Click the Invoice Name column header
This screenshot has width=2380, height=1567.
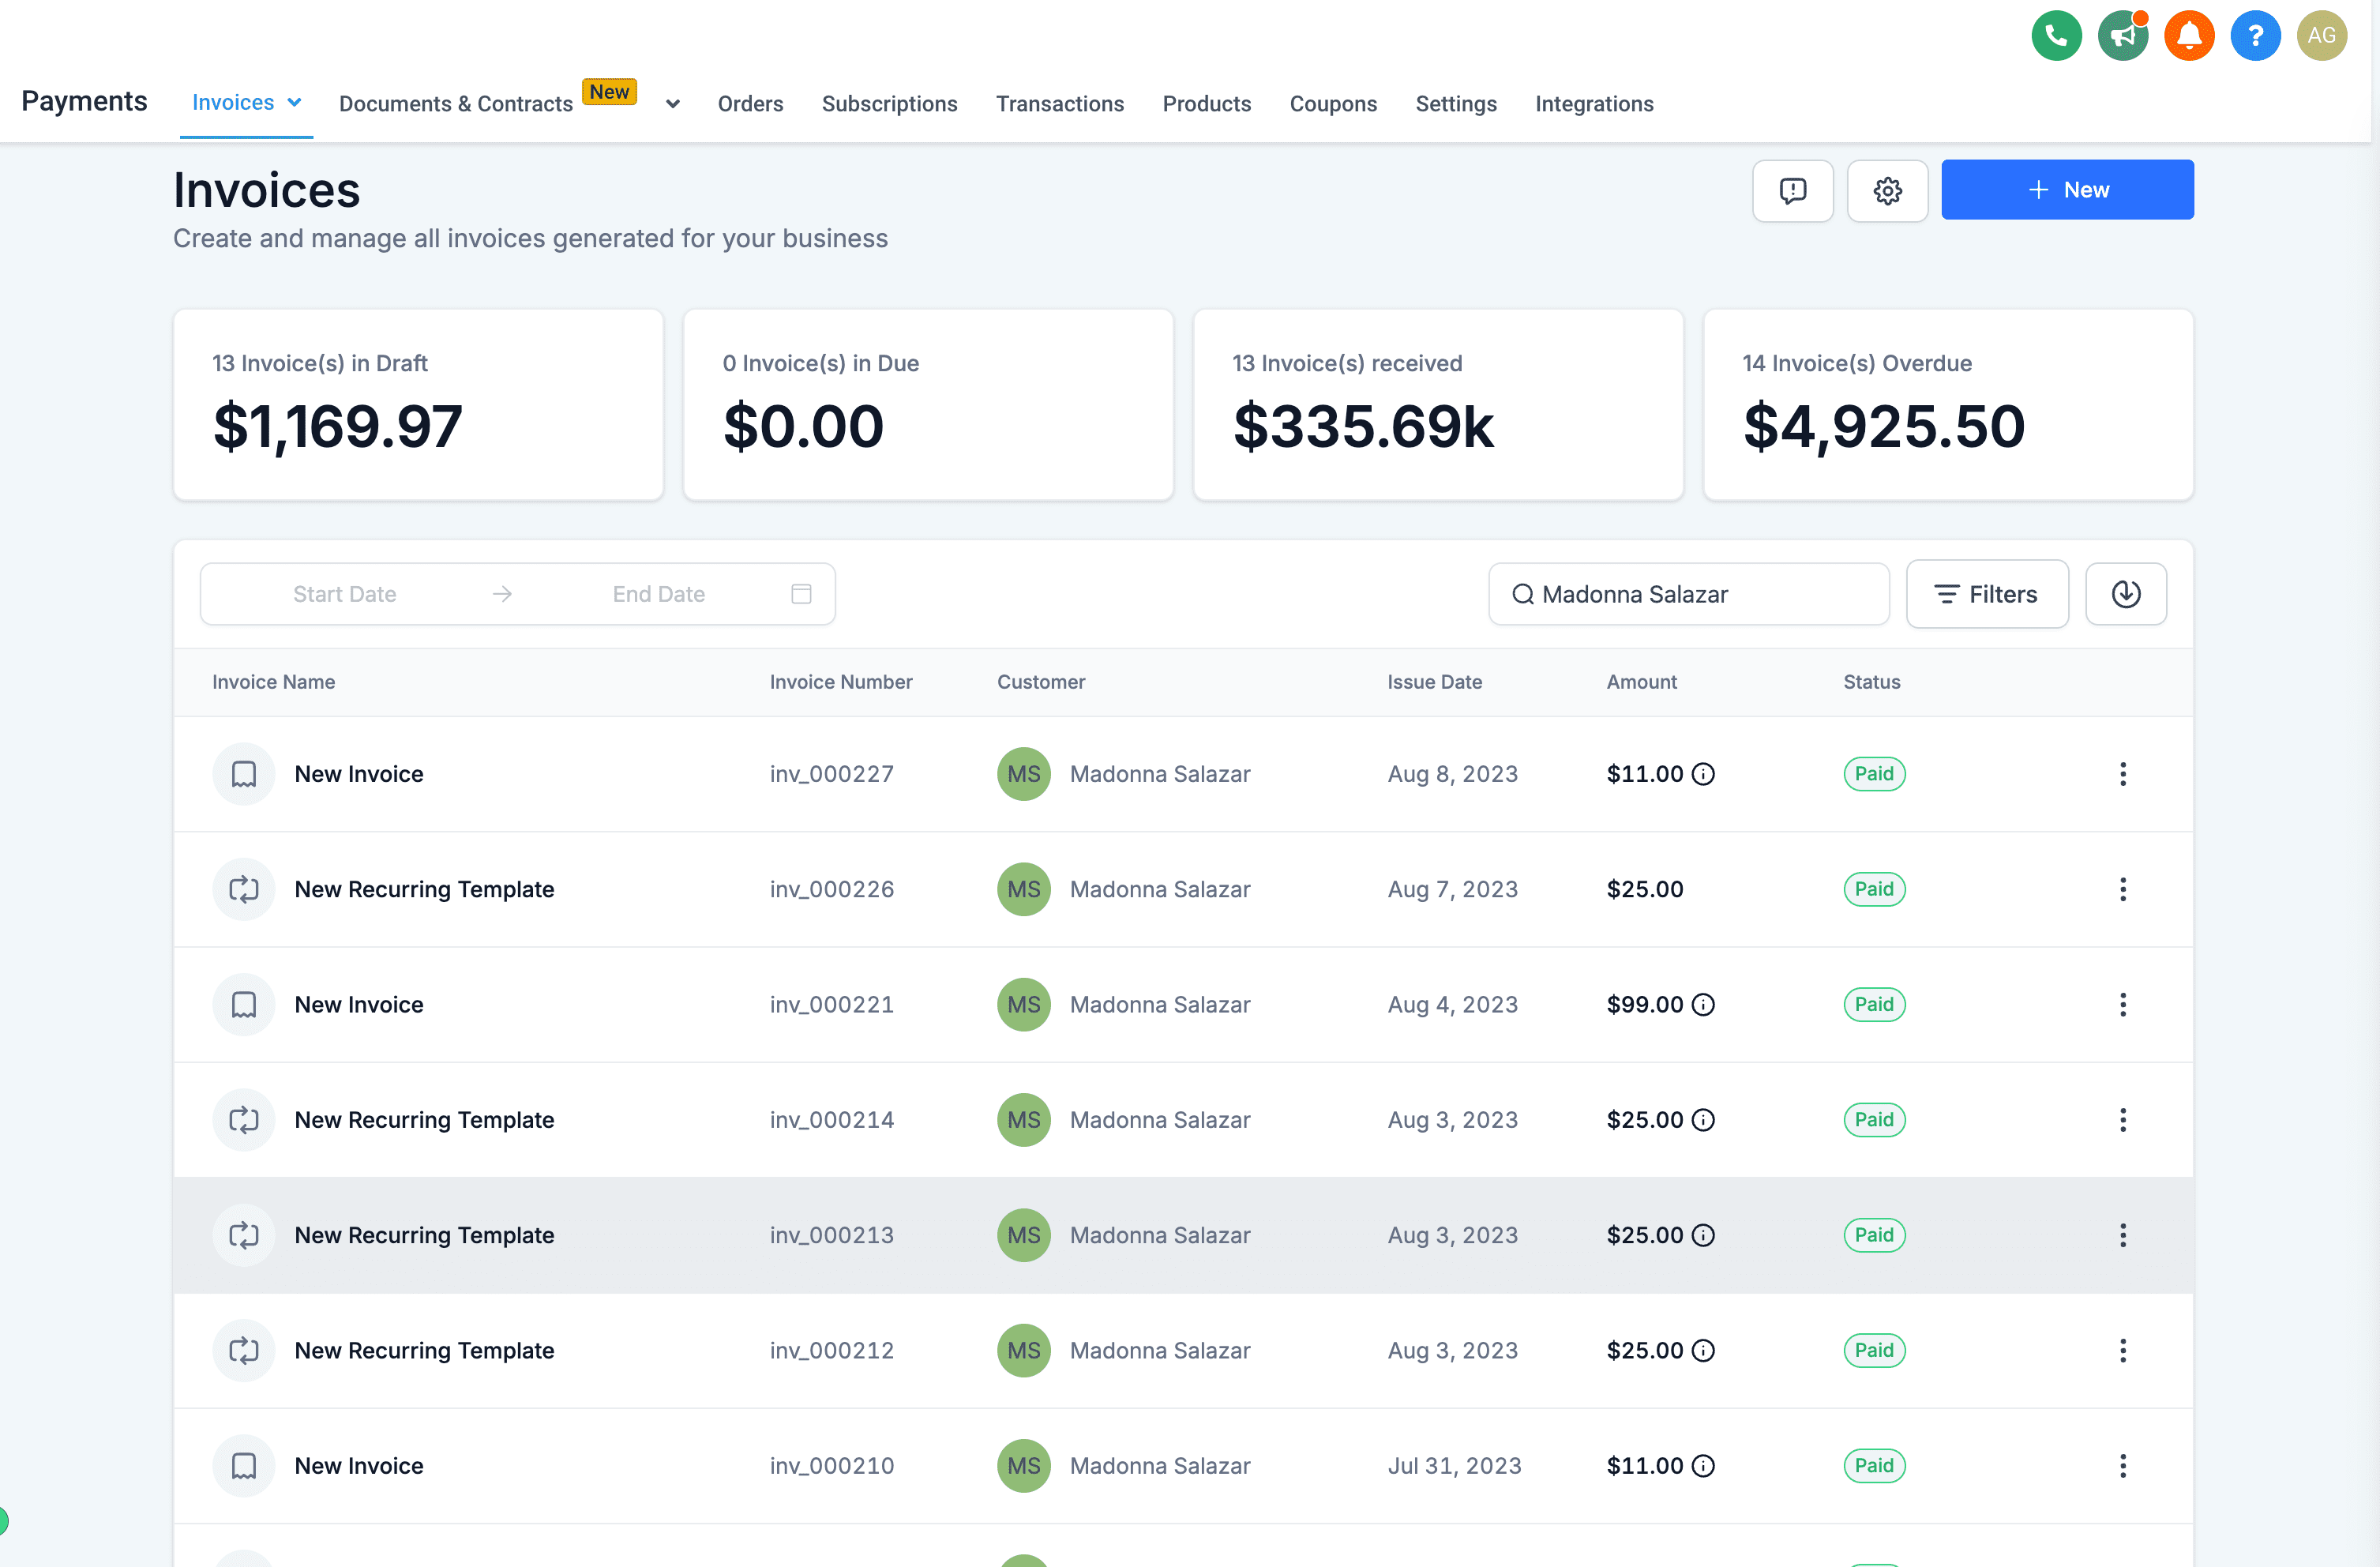point(273,682)
